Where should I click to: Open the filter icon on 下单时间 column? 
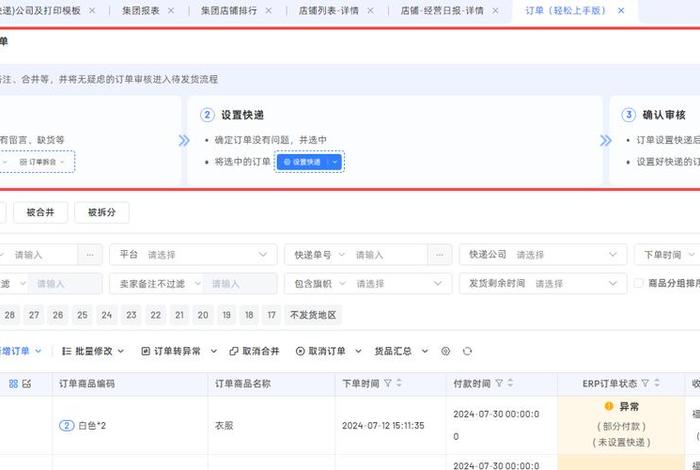(388, 383)
